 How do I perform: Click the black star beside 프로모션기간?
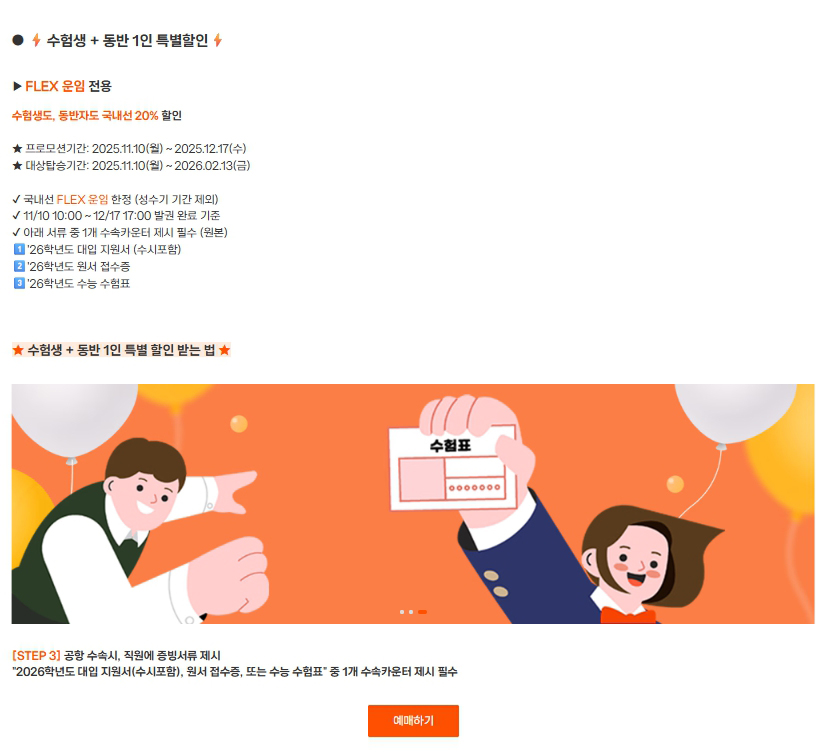point(17,149)
